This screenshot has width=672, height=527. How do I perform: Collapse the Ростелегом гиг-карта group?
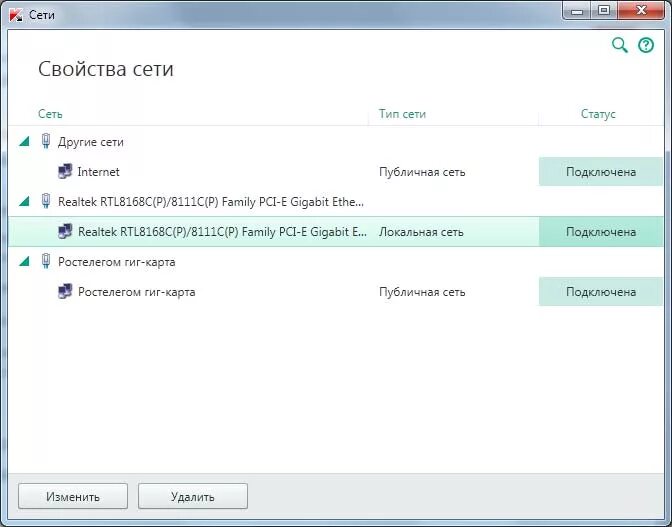coord(25,261)
